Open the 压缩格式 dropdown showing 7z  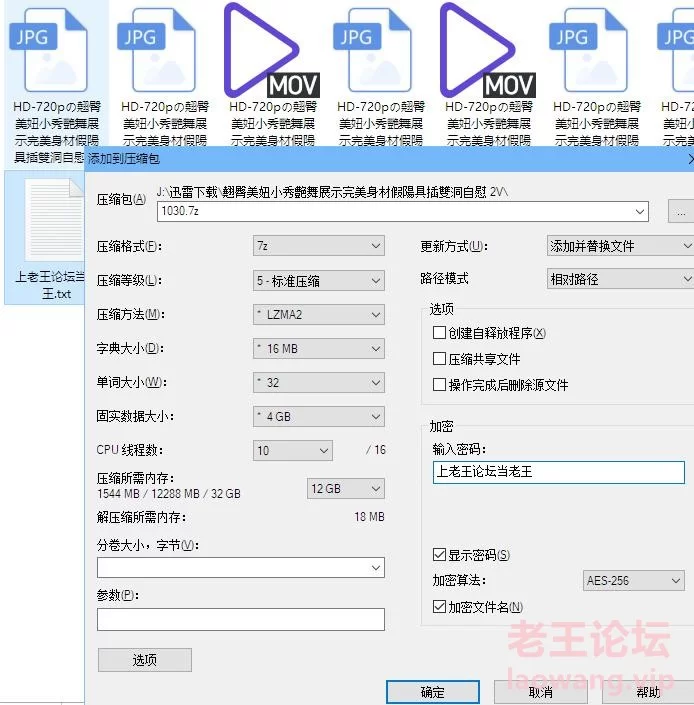click(x=319, y=246)
